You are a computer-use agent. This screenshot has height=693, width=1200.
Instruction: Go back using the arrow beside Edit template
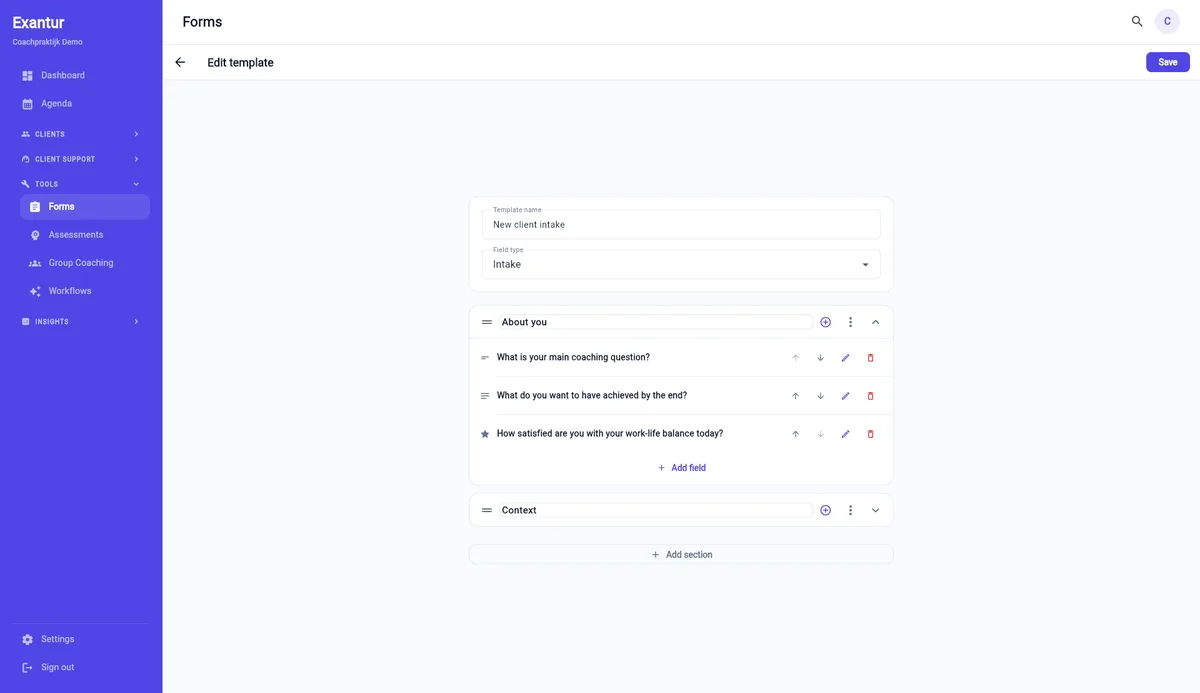coord(180,62)
